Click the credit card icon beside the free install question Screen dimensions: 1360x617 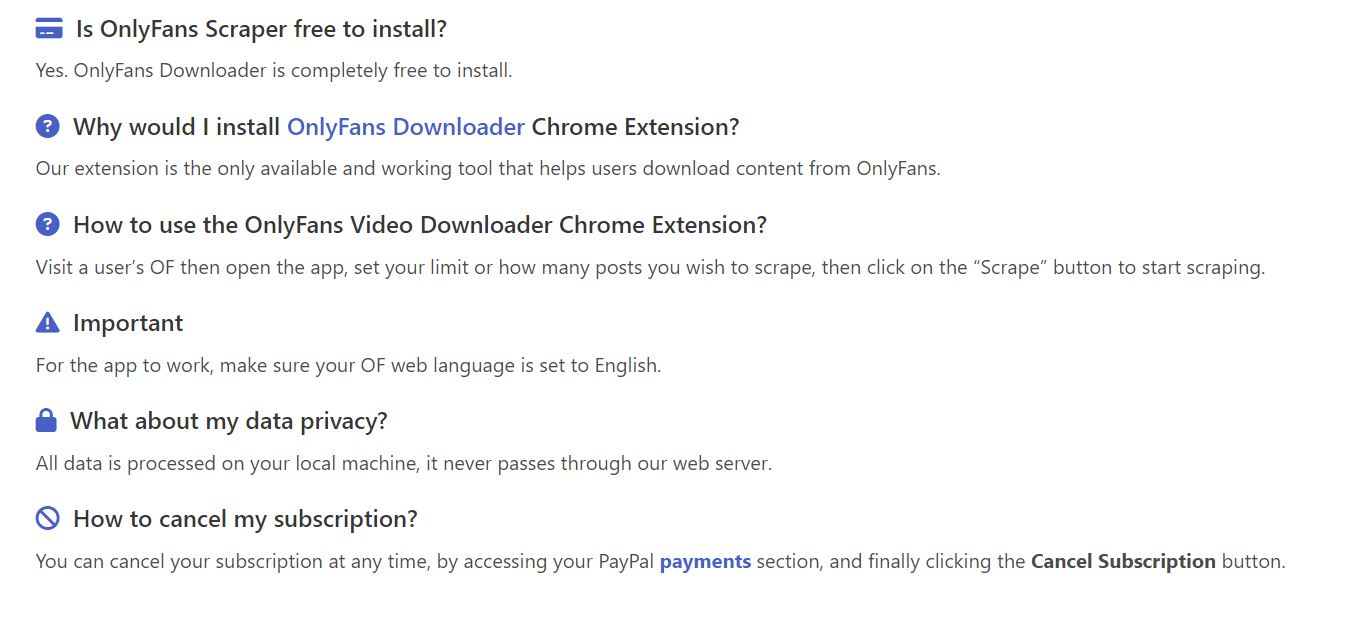pyautogui.click(x=48, y=29)
